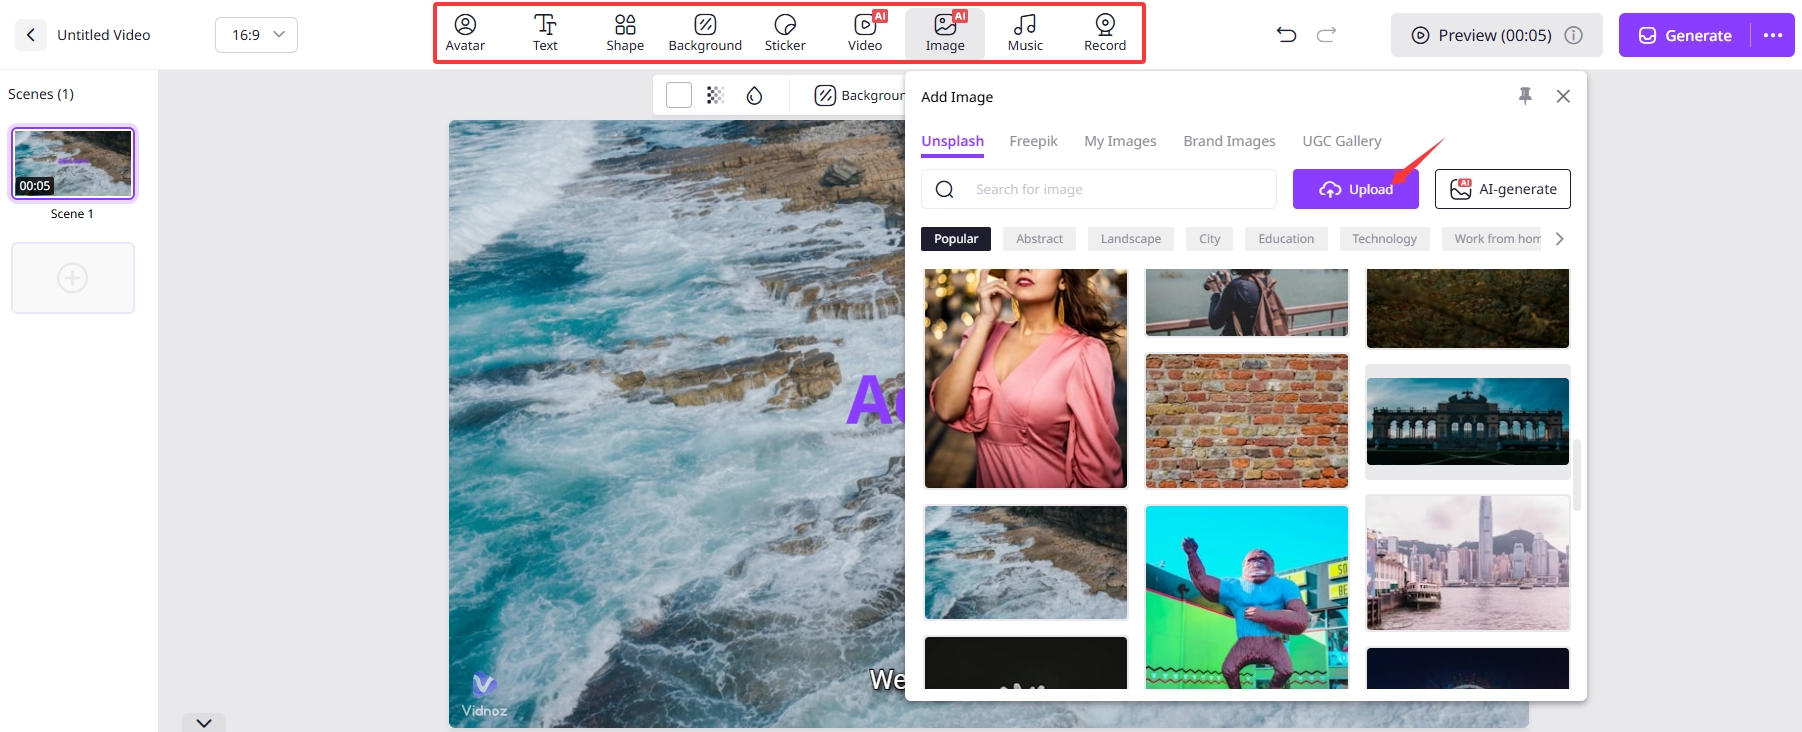Close the Add Image panel
This screenshot has width=1802, height=732.
[x=1563, y=96]
